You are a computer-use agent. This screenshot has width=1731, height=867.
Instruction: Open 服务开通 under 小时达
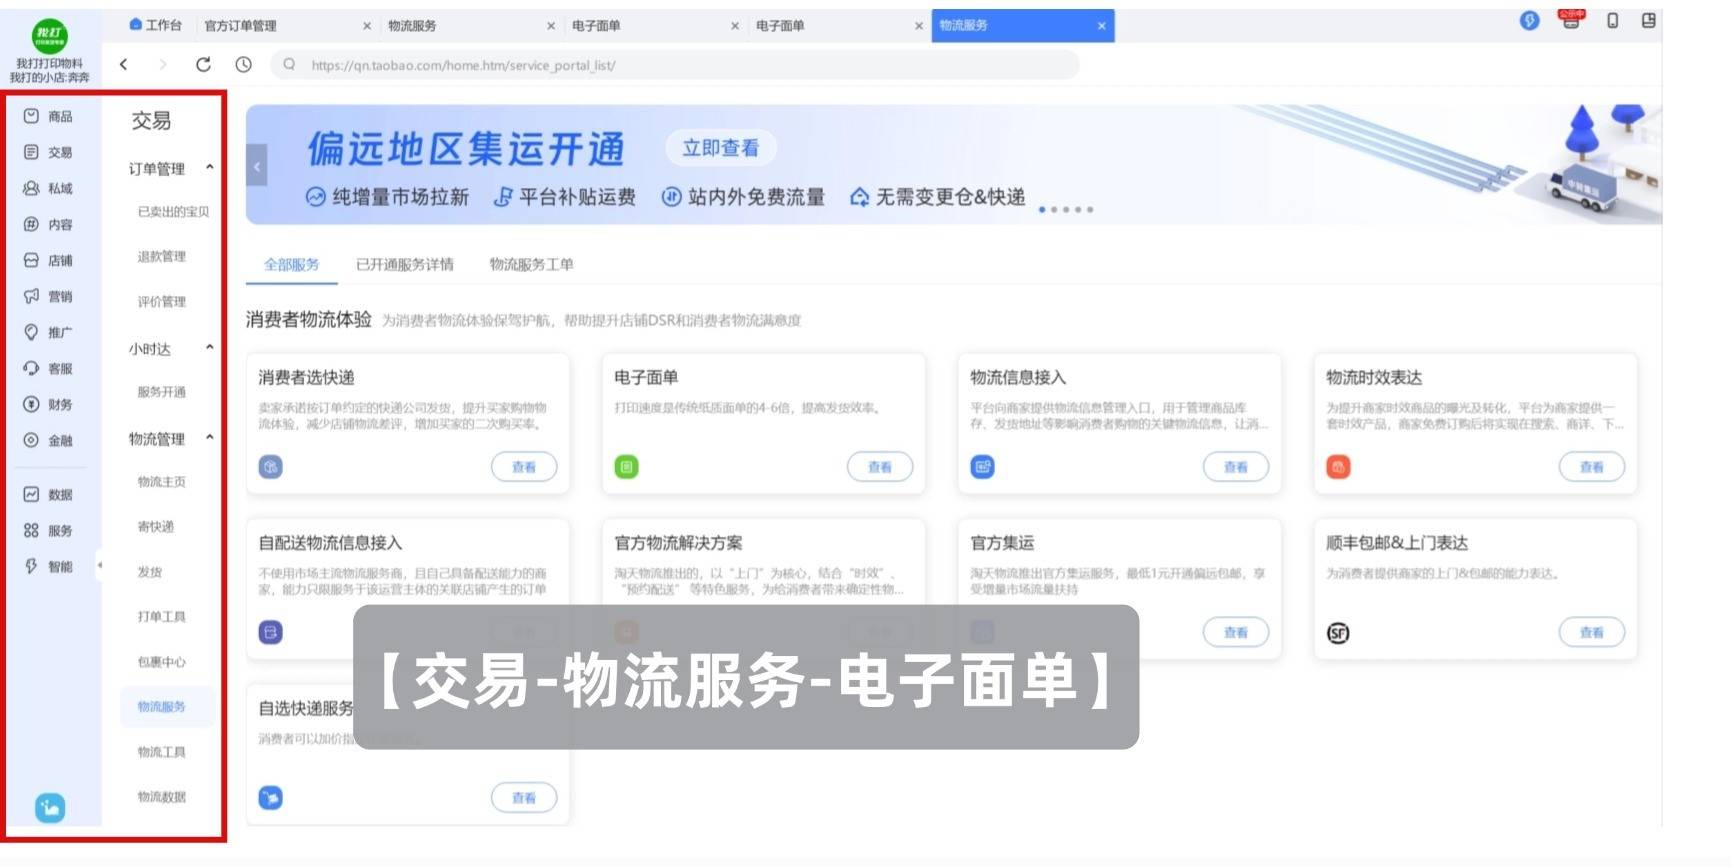[162, 392]
